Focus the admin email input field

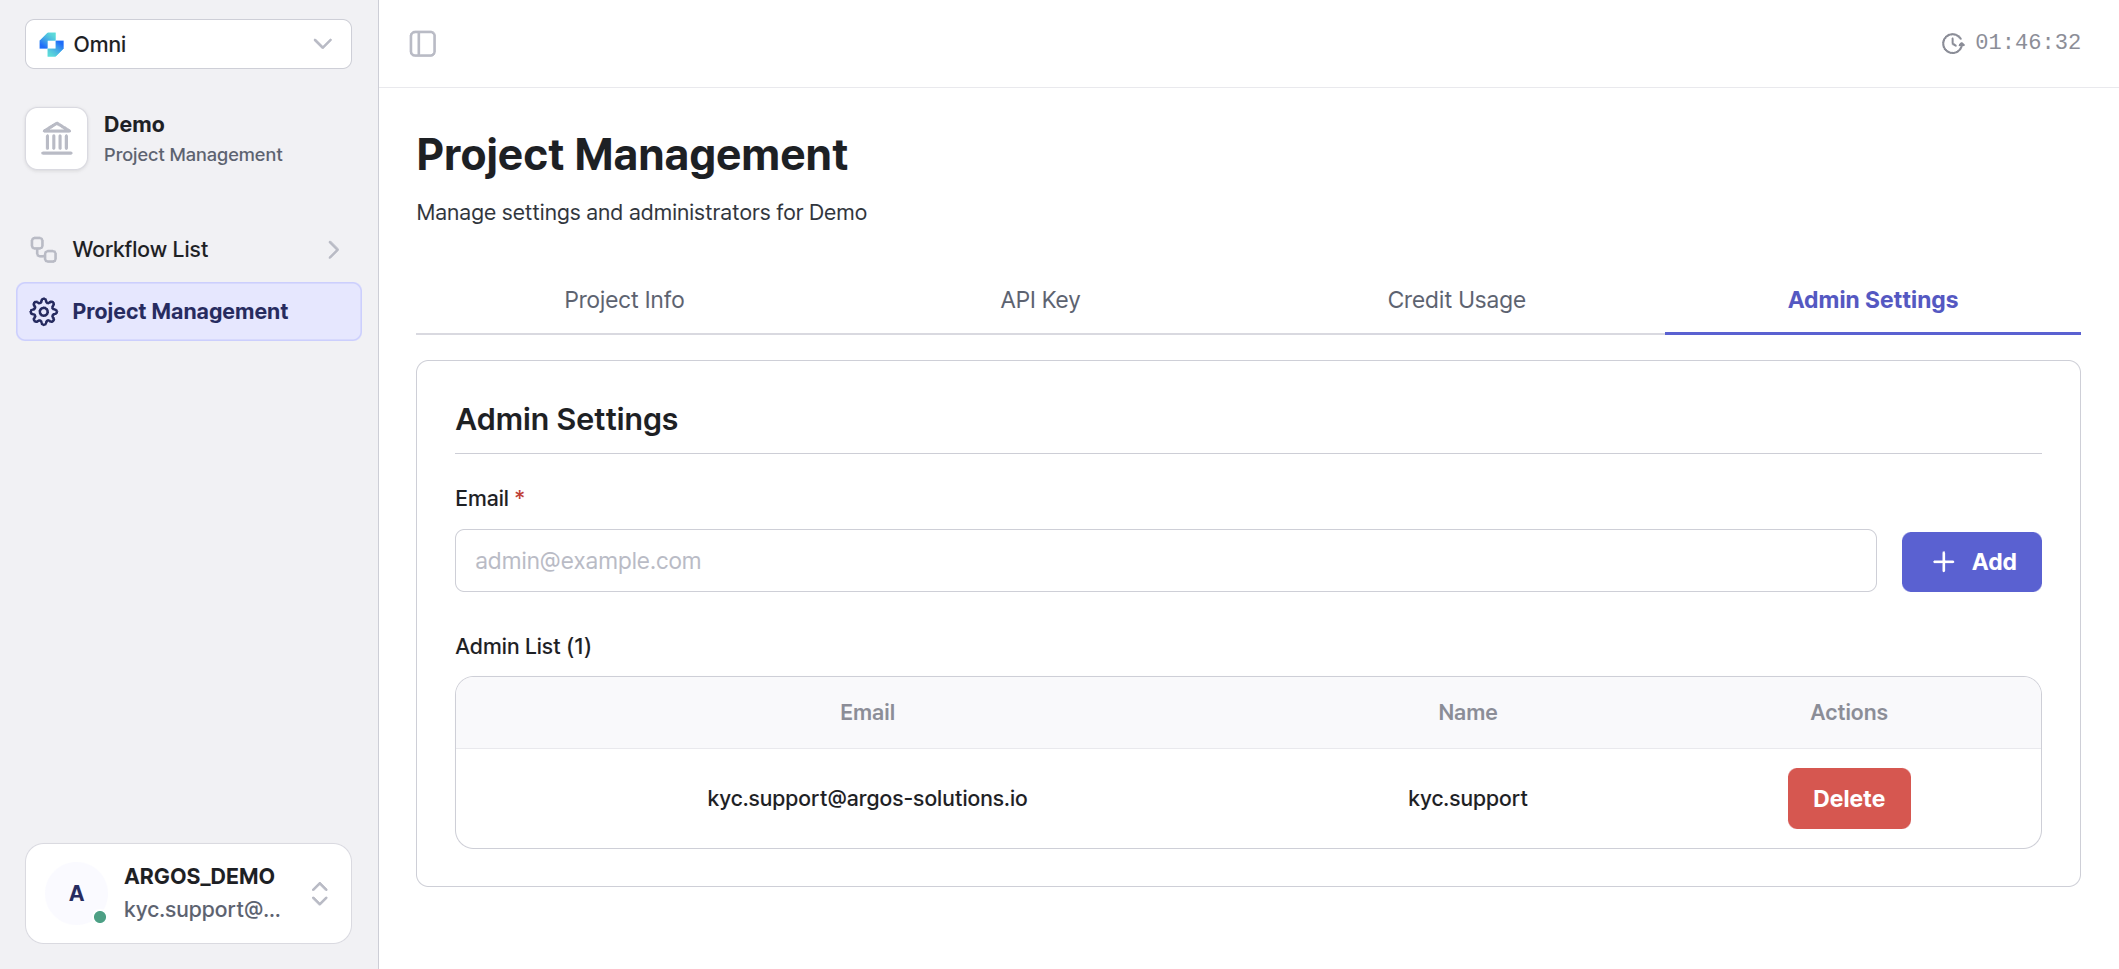(x=1165, y=561)
